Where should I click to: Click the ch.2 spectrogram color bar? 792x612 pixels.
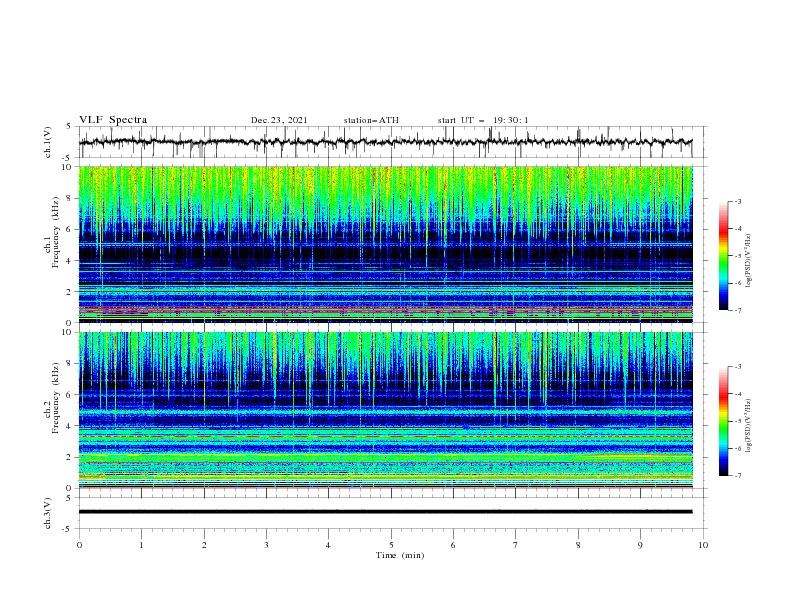pyautogui.click(x=723, y=421)
